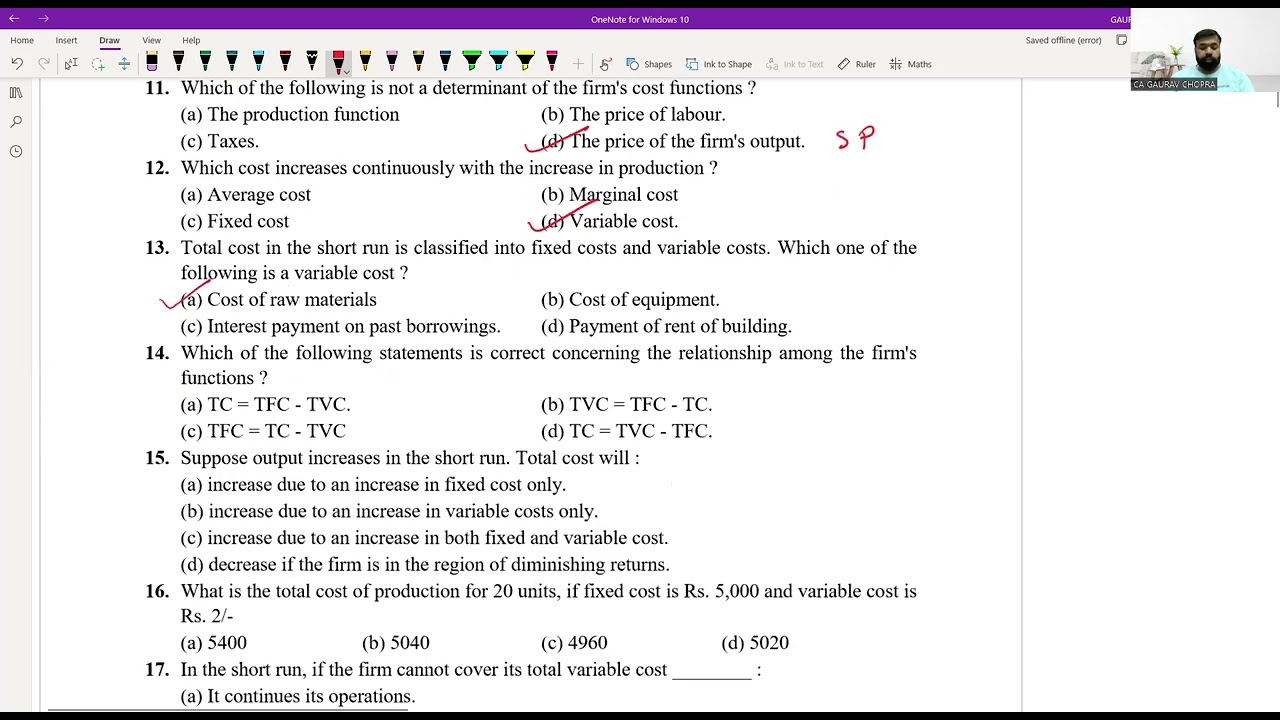Add a new pen with the plus icon
This screenshot has width=1280, height=720.
[578, 64]
